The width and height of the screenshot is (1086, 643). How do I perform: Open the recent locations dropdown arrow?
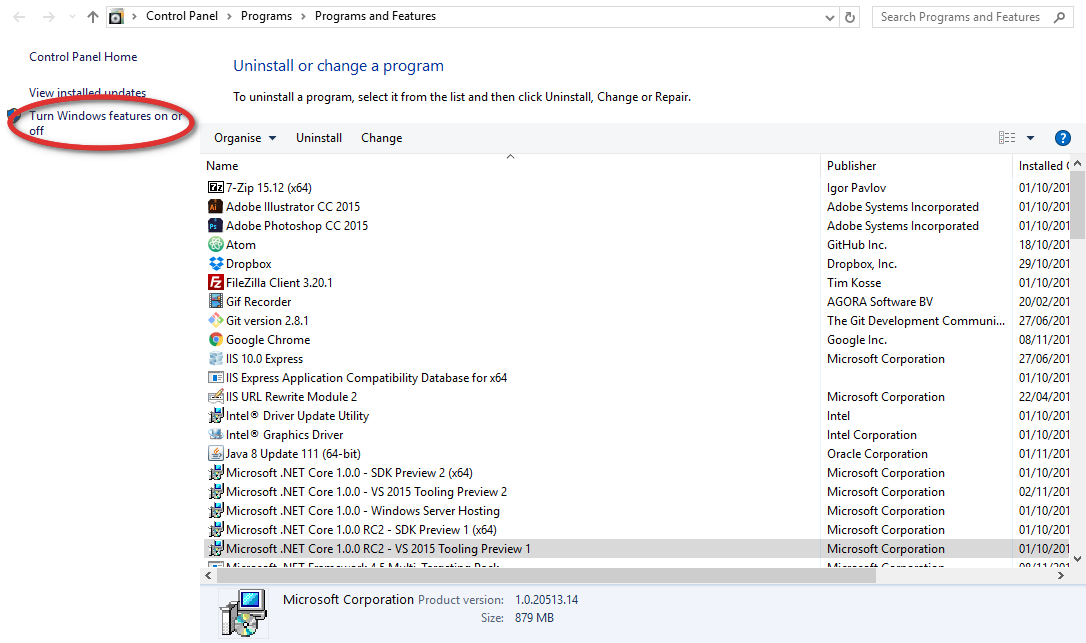coord(72,17)
